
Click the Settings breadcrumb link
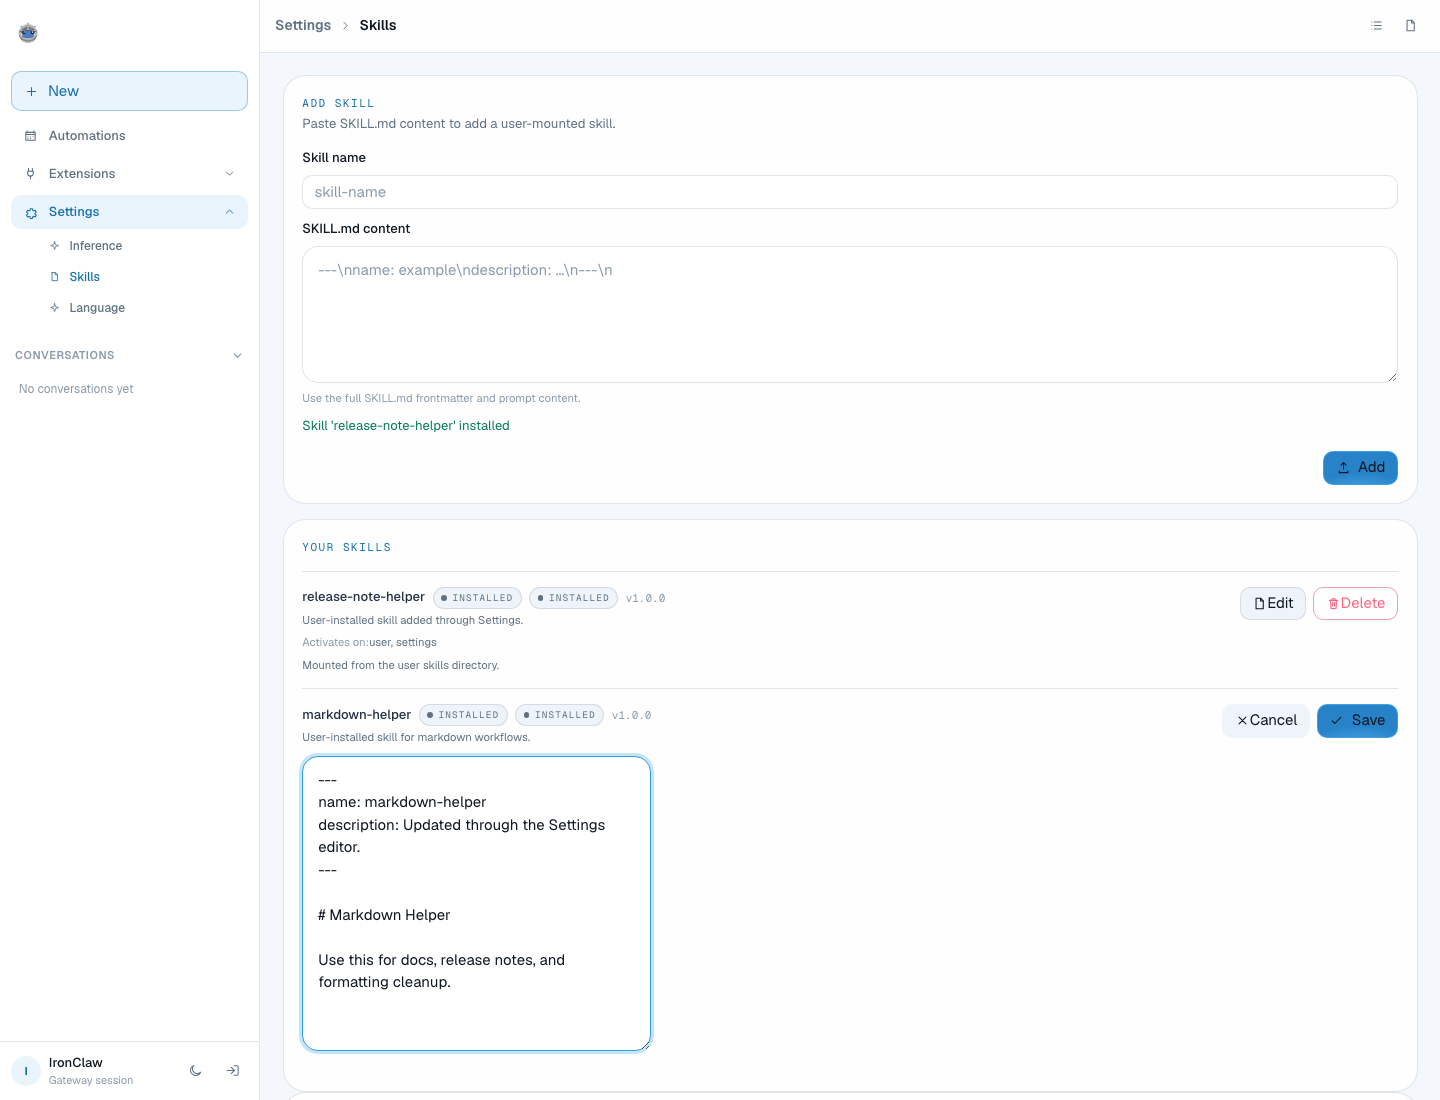[303, 26]
